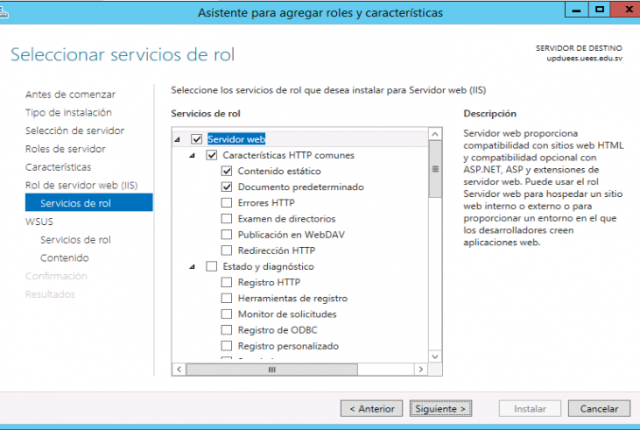Check the Servidor web checkbox
Viewport: 640px width, 430px height.
(x=197, y=140)
